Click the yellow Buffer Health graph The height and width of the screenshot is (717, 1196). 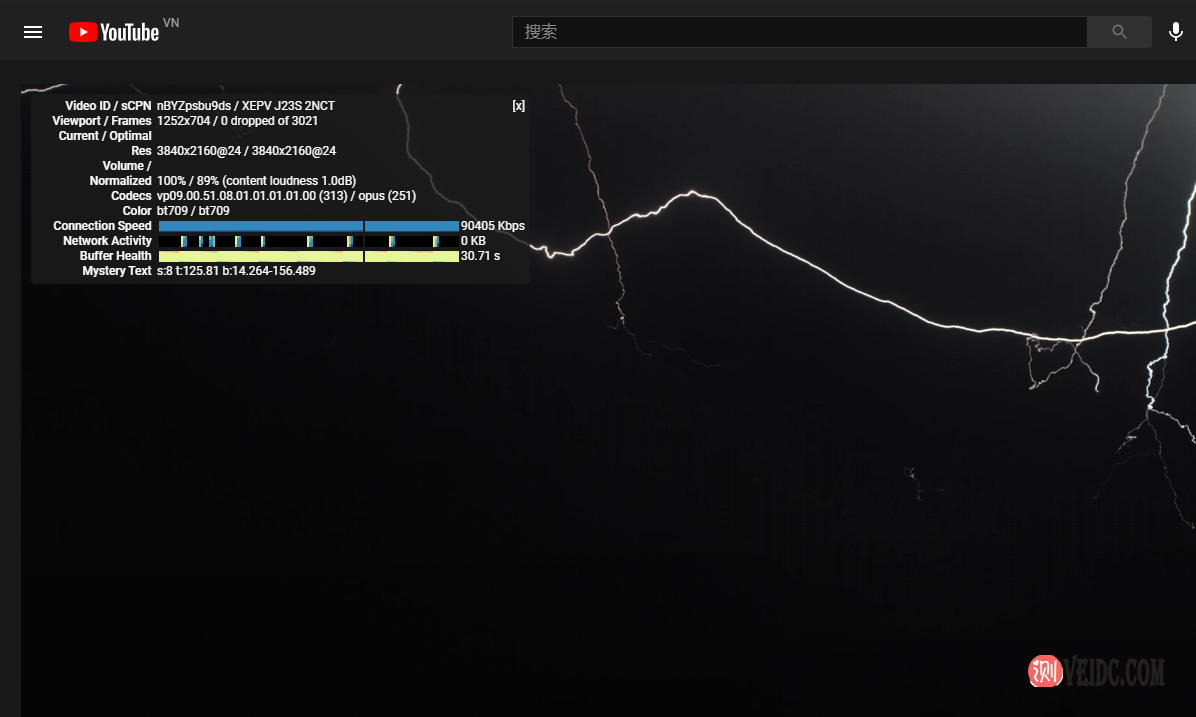[308, 256]
